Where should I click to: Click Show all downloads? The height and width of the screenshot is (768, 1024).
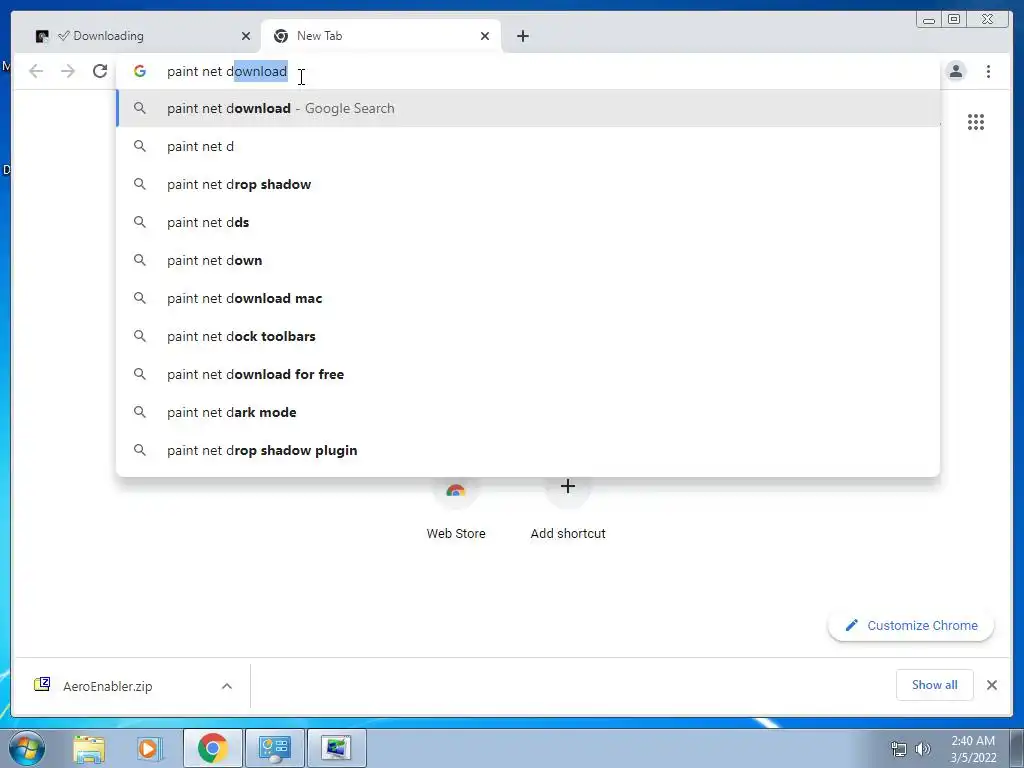(935, 684)
